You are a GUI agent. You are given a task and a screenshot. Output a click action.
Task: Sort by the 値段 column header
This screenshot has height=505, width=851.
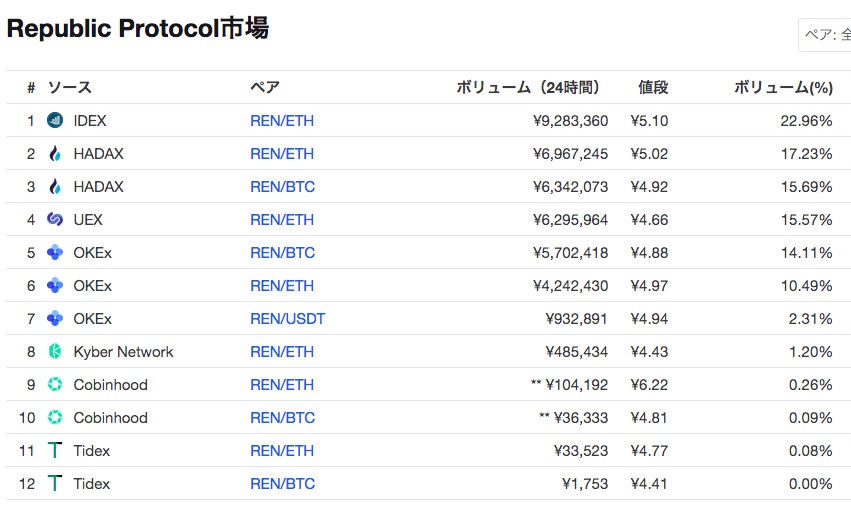653,87
